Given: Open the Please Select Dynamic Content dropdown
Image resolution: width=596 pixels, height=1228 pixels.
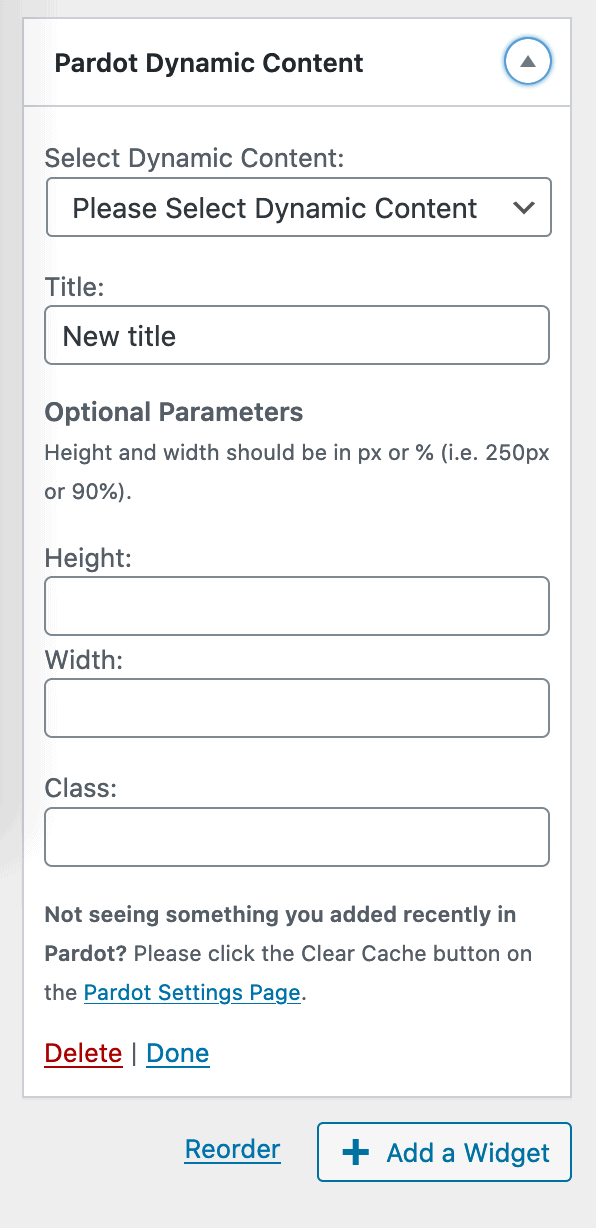Looking at the screenshot, I should pyautogui.click(x=297, y=207).
